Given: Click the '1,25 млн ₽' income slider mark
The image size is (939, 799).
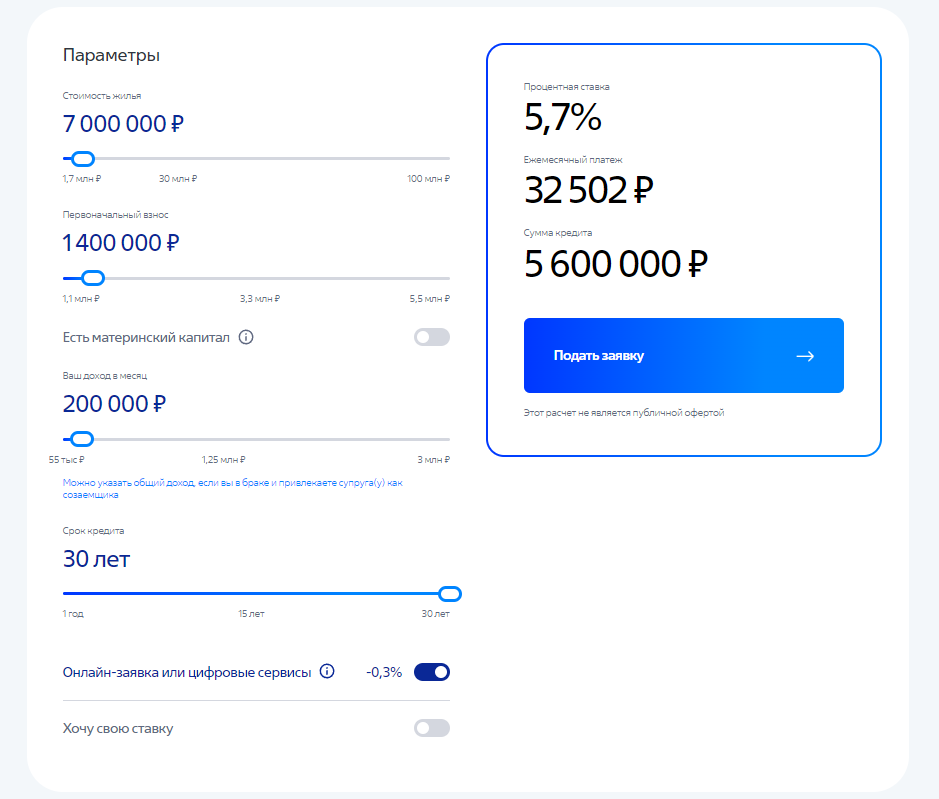Looking at the screenshot, I should pyautogui.click(x=223, y=459).
